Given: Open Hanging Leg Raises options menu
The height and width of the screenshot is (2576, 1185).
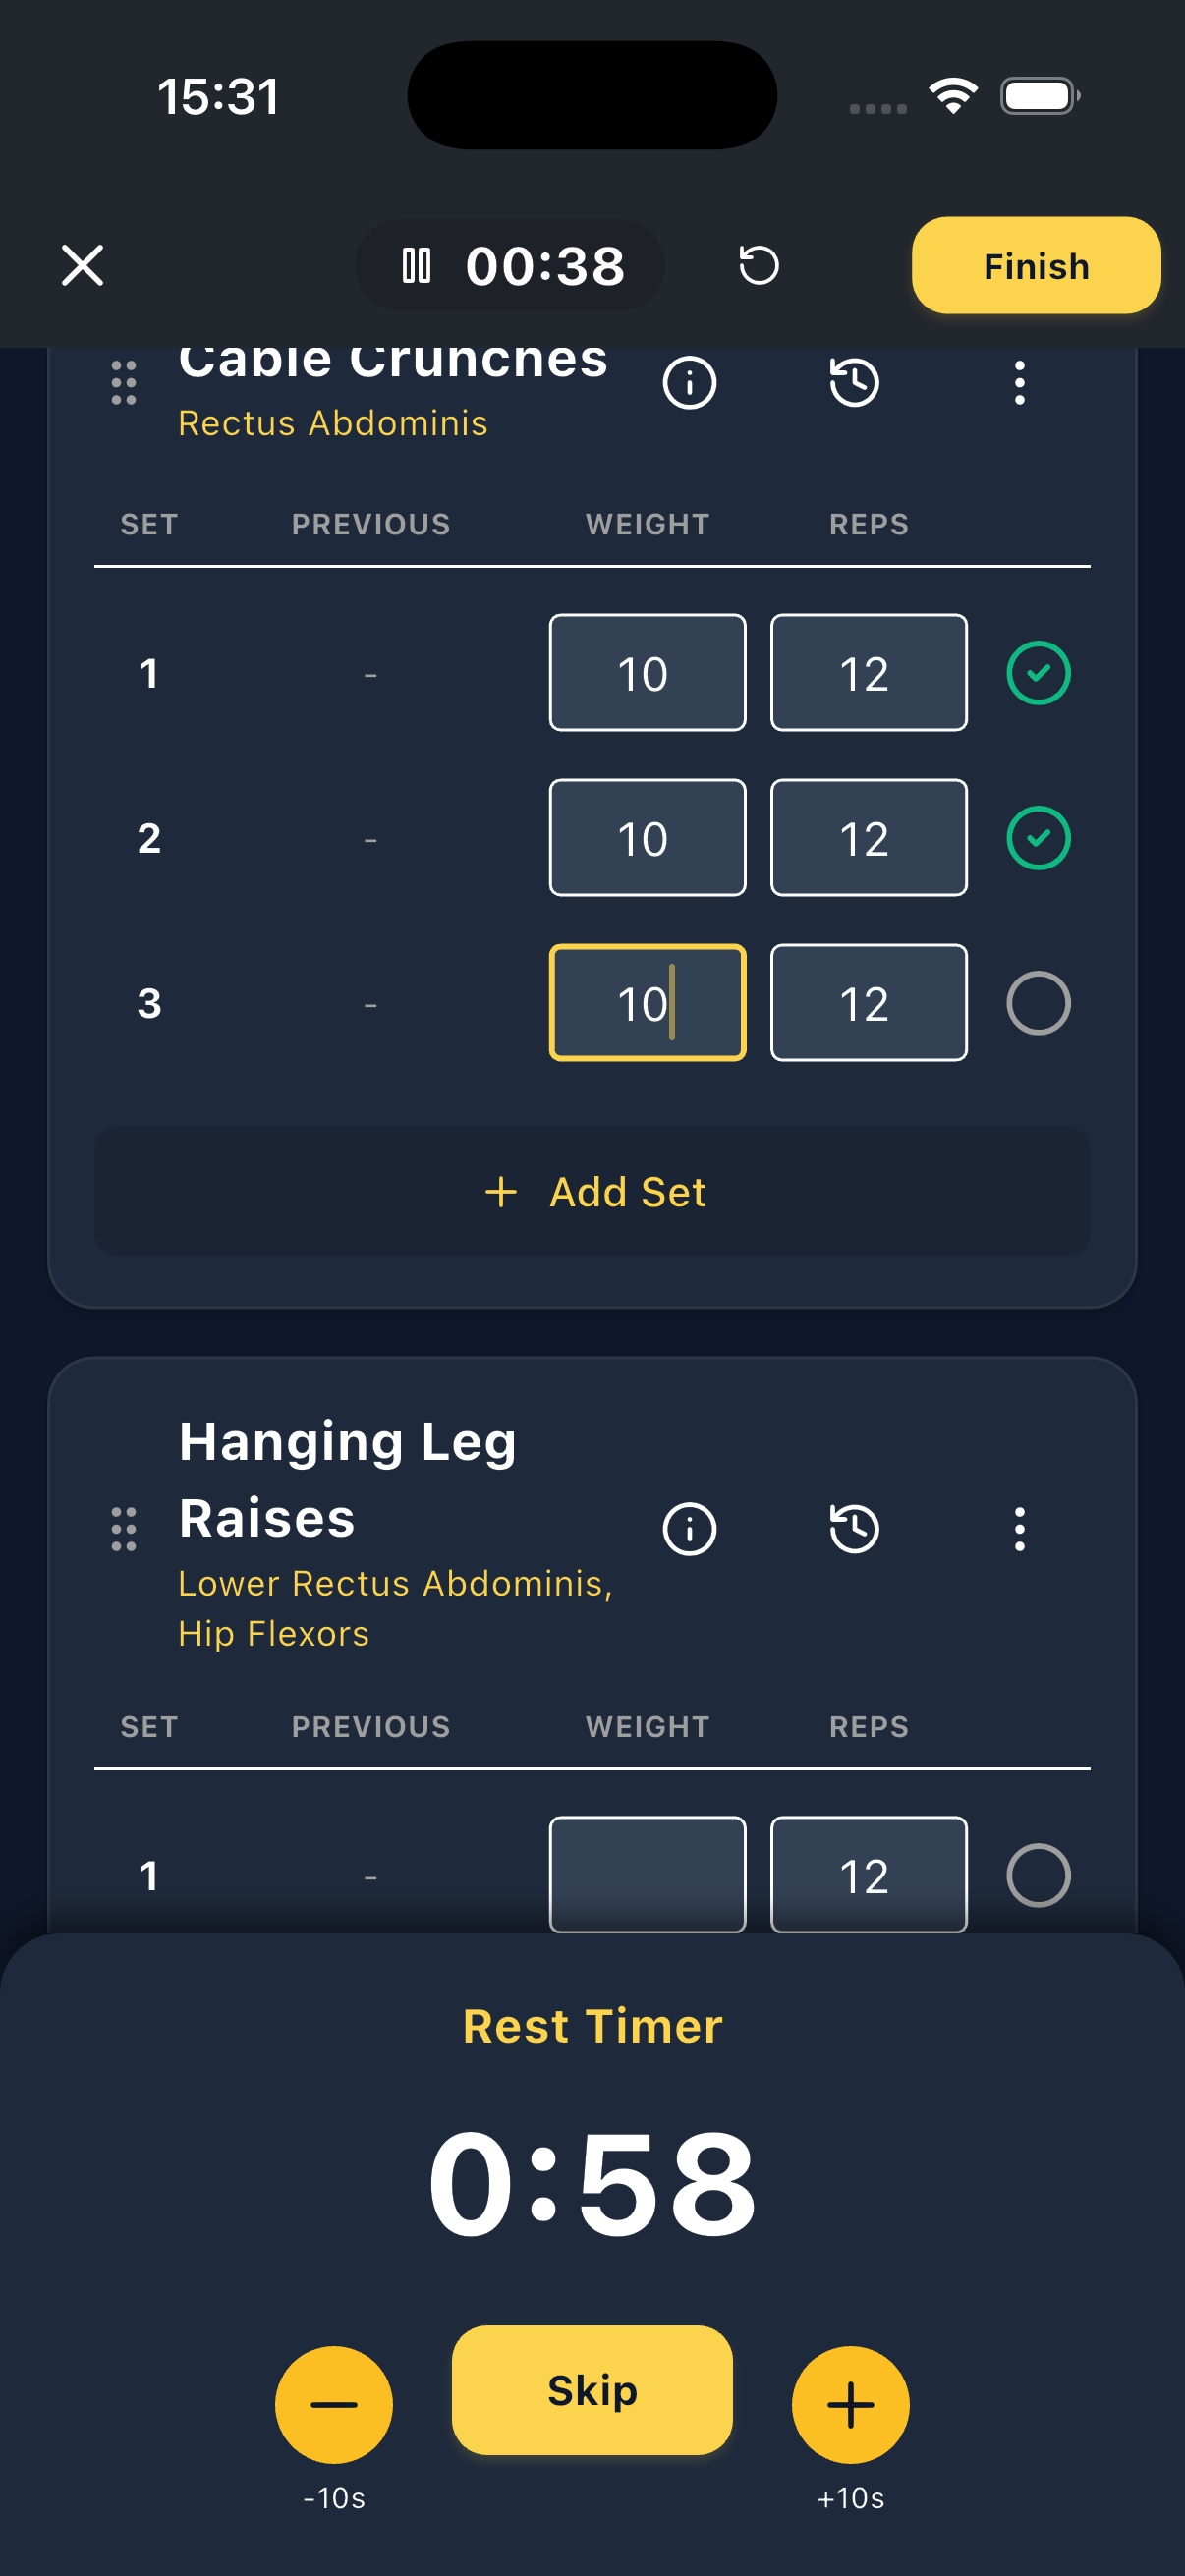Looking at the screenshot, I should (x=1018, y=1527).
